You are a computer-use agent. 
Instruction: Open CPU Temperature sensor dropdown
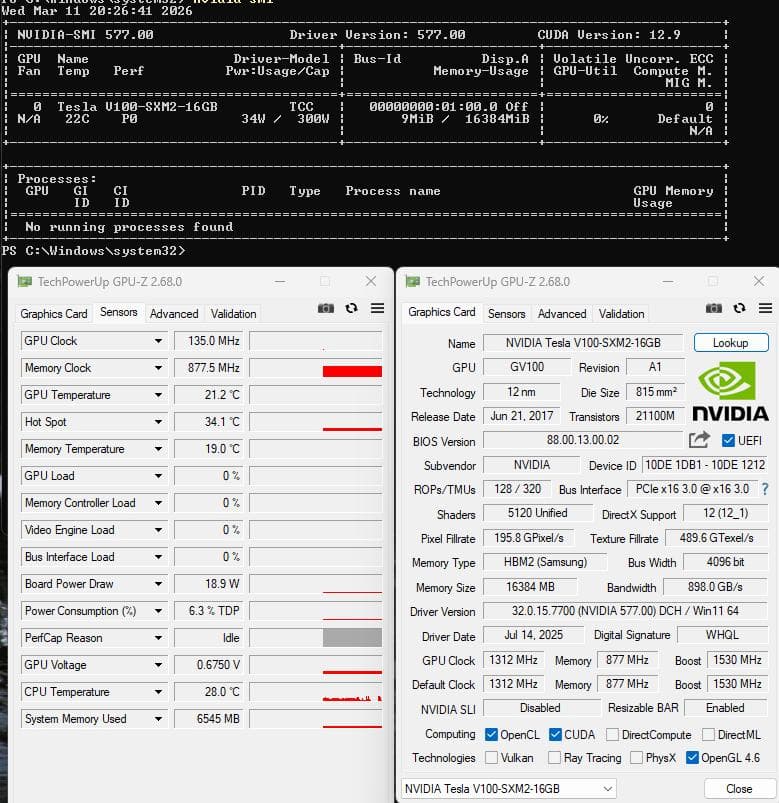point(158,692)
